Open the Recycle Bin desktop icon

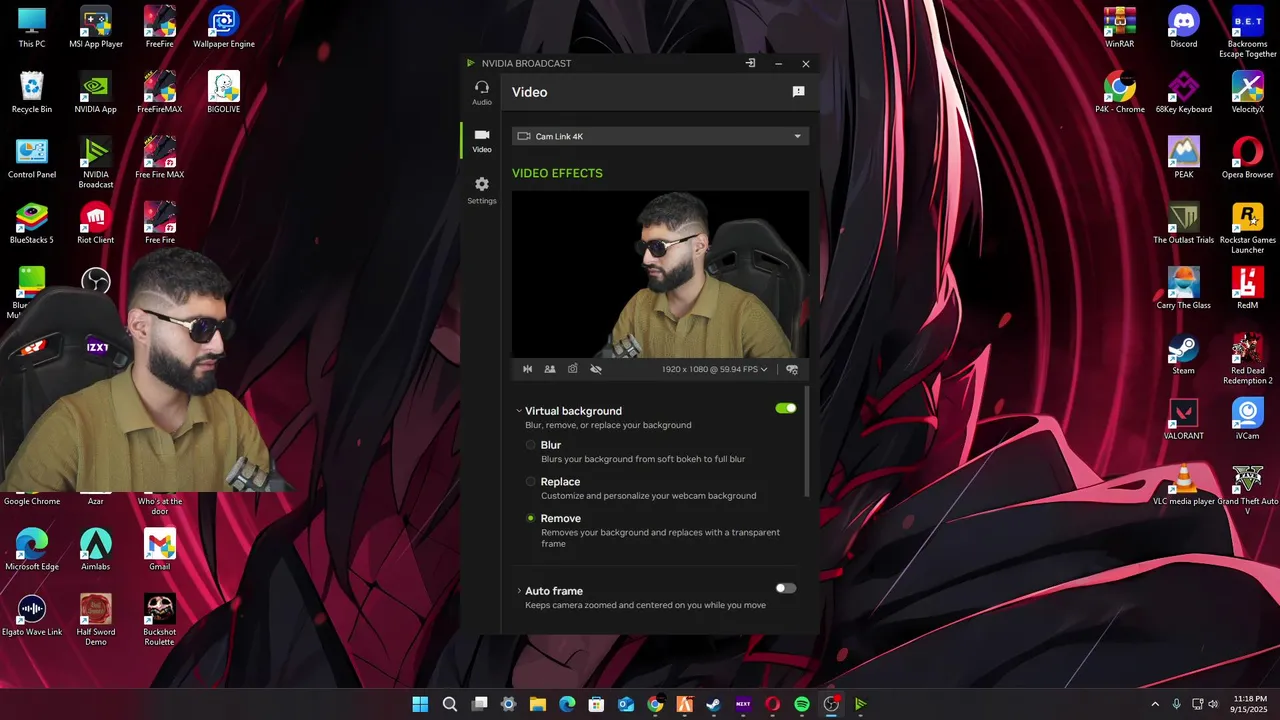(x=32, y=93)
